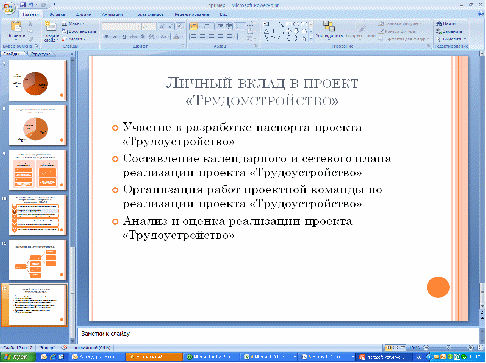Toggle text Shadow formatting
This screenshot has height=363, width=486.
[143, 36]
